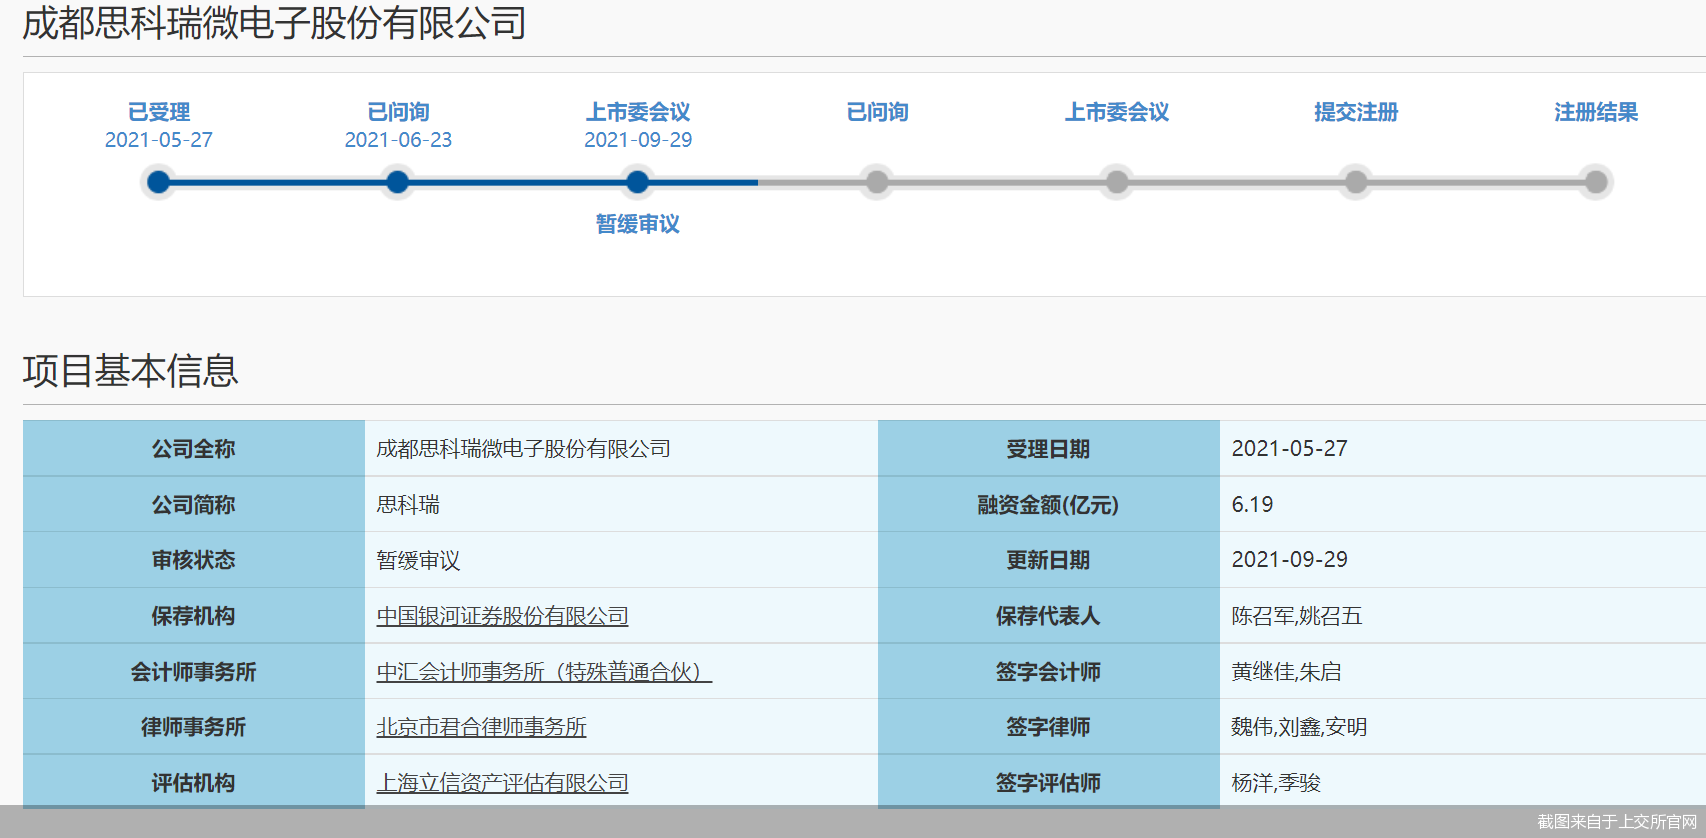Click the 思科瑞 short name value

point(408,505)
